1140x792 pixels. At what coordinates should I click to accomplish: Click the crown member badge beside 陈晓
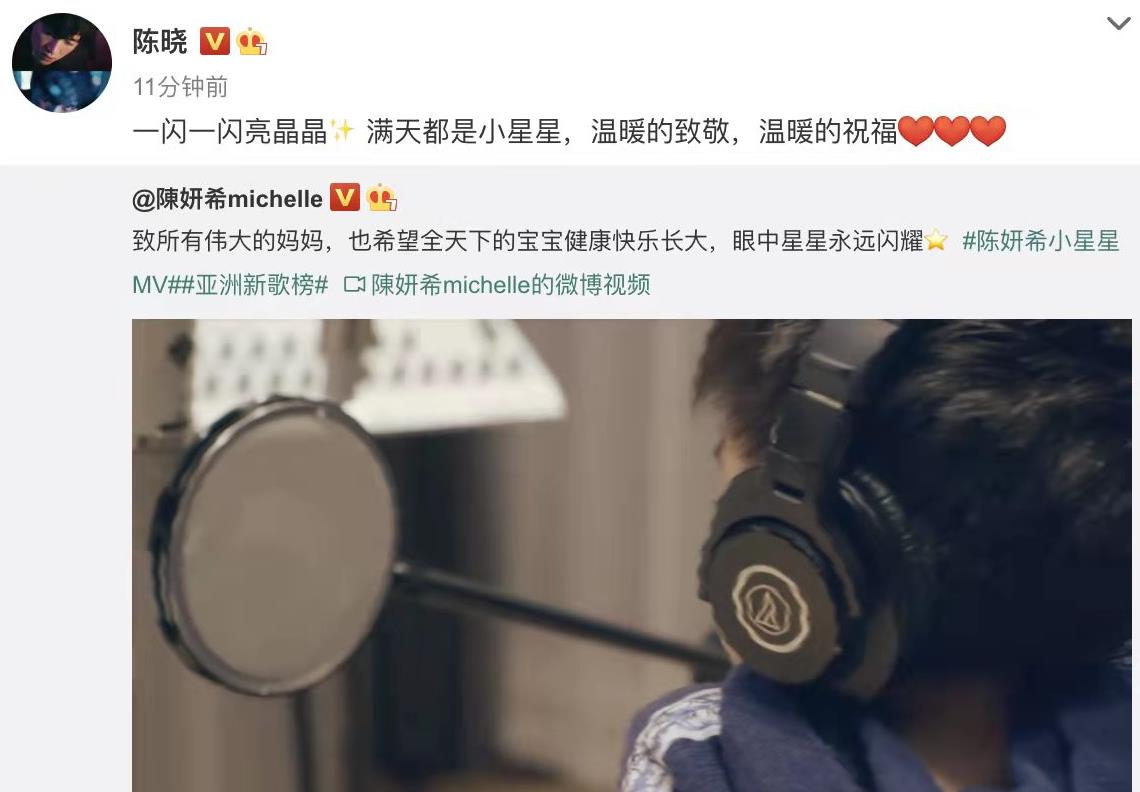point(251,41)
